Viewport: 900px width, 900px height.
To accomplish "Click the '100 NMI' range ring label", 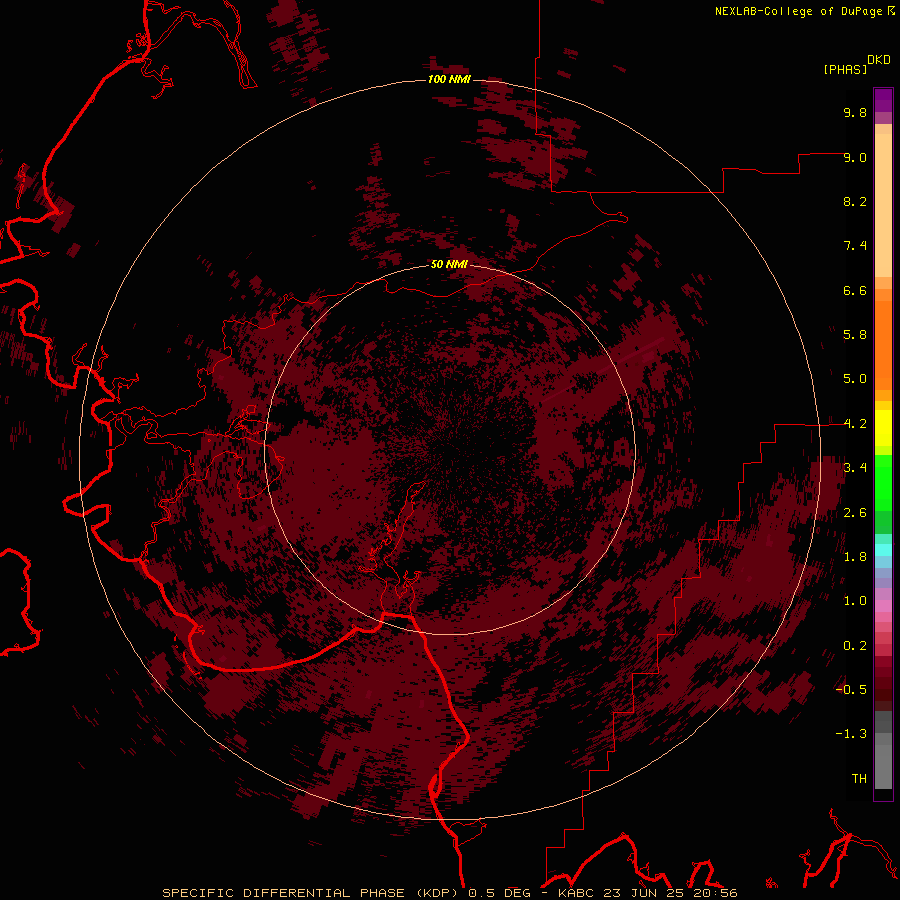I will (x=449, y=79).
